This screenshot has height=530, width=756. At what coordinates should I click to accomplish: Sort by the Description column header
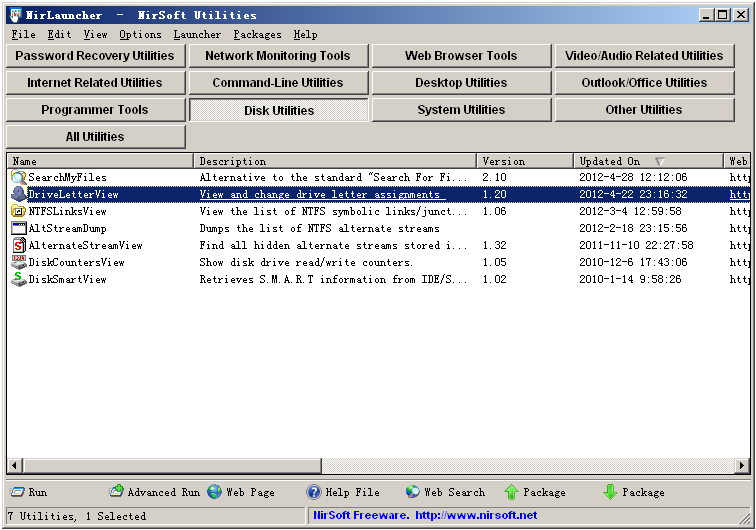pos(335,161)
